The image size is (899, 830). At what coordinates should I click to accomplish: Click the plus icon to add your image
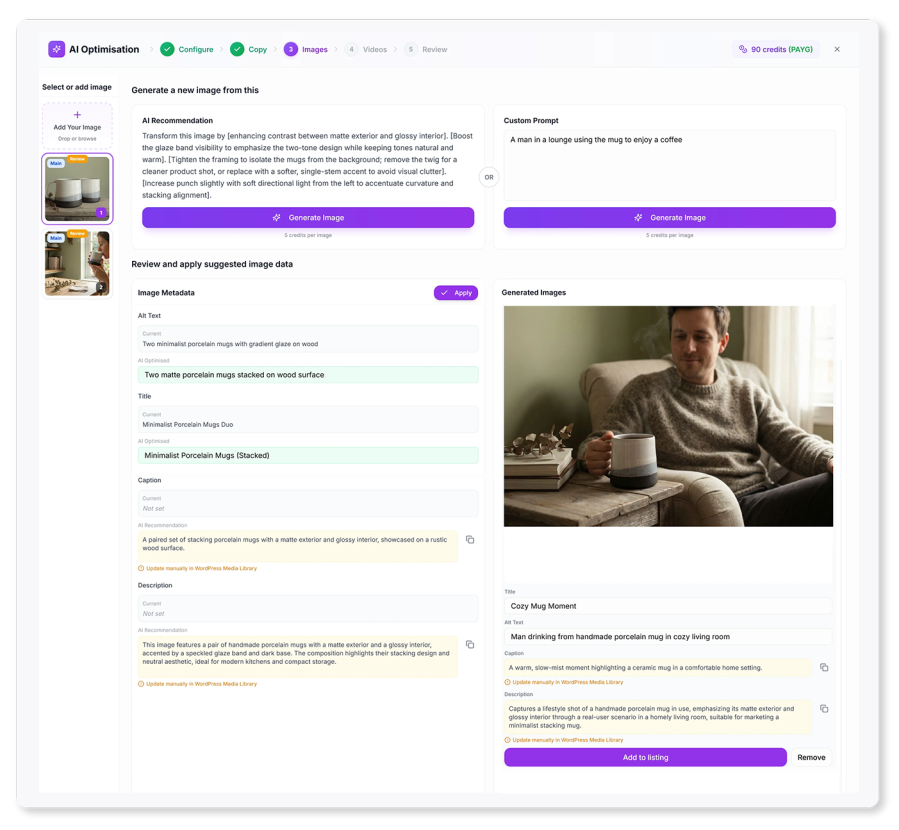pyautogui.click(x=77, y=115)
